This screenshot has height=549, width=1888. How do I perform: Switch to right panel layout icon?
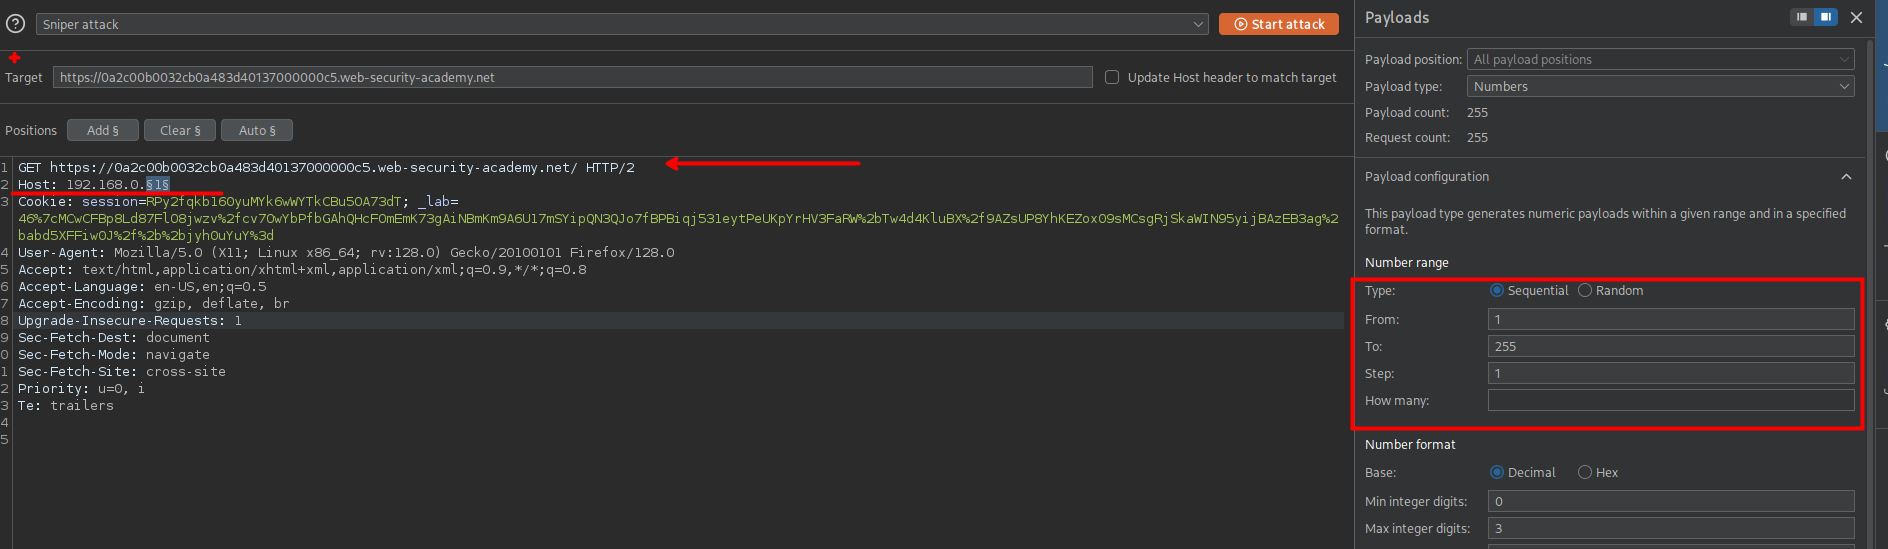pos(1825,17)
